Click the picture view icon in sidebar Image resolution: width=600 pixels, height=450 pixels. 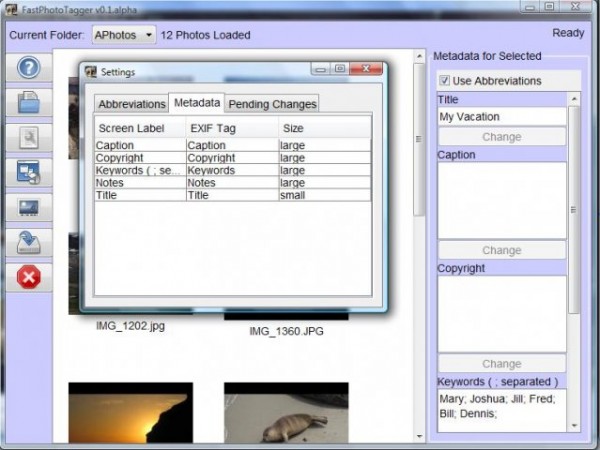(x=29, y=207)
